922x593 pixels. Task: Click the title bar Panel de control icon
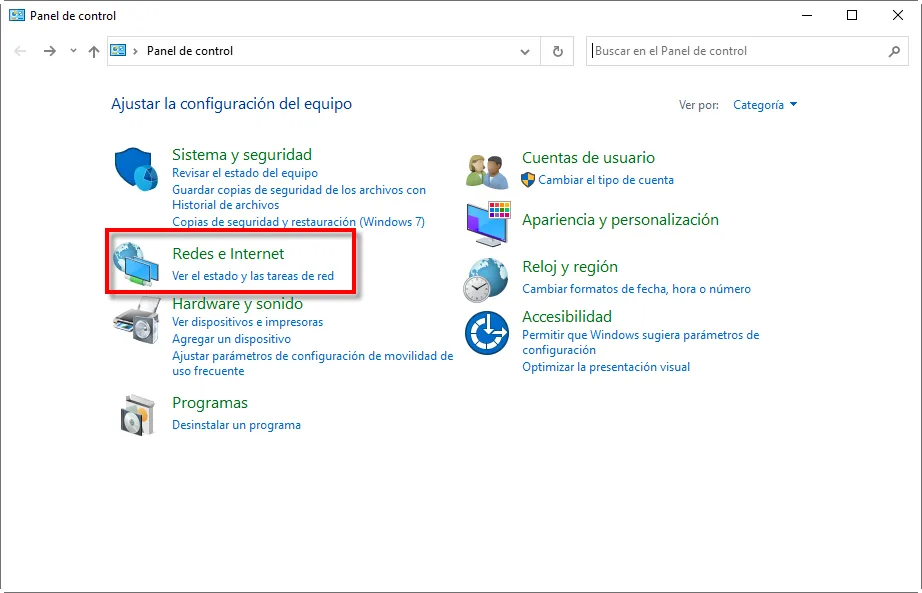(x=16, y=15)
